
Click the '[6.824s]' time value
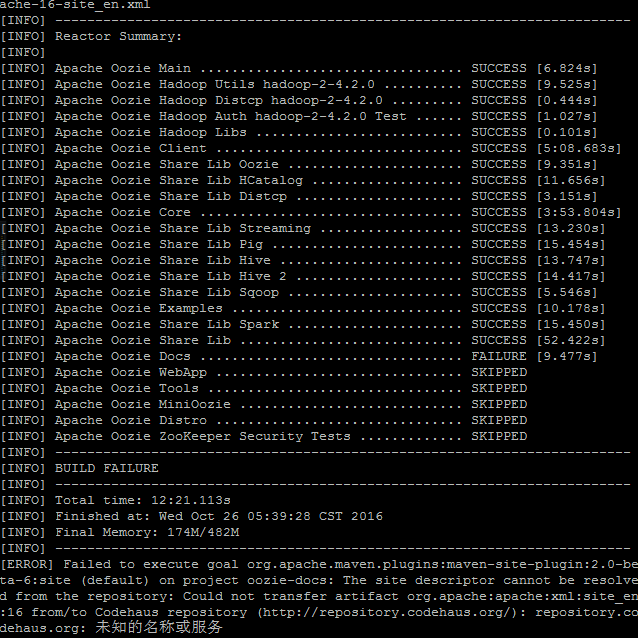coord(567,68)
